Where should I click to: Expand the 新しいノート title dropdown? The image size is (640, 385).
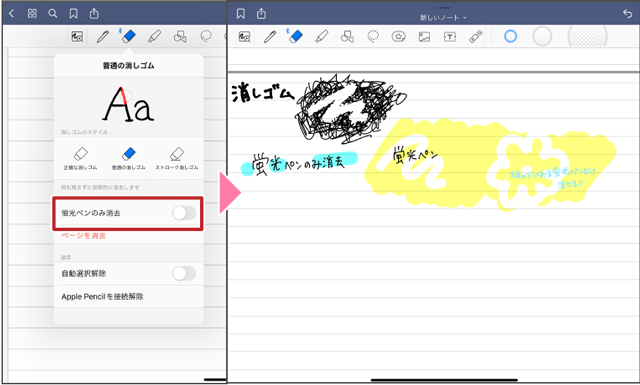444,18
